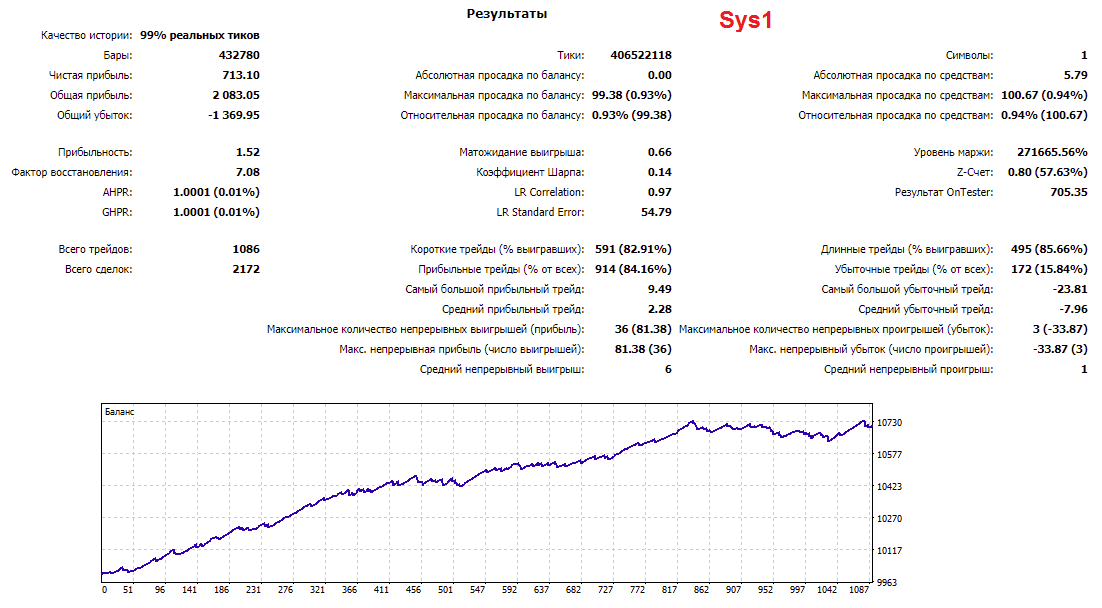Click the Общий убыток value -1 369.95

[x=234, y=115]
